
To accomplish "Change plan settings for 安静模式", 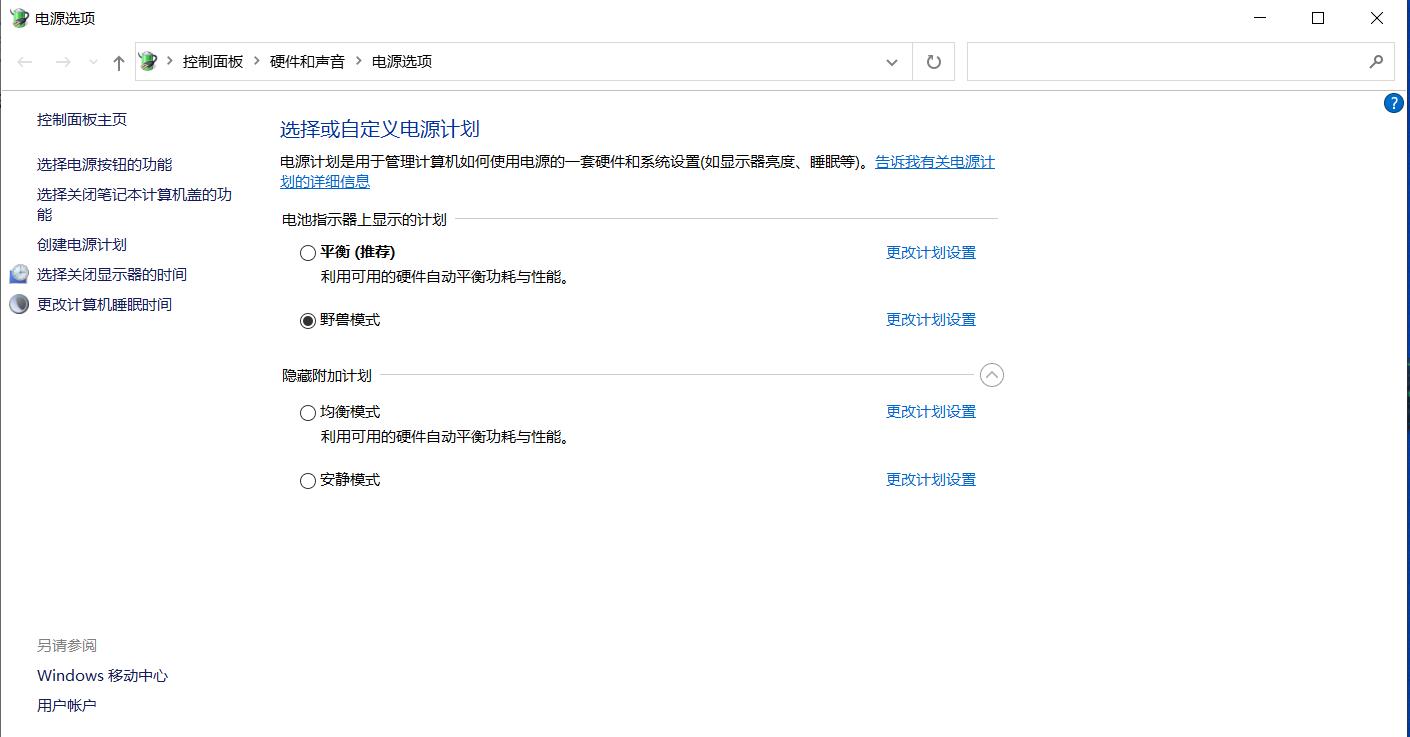I will tap(931, 480).
